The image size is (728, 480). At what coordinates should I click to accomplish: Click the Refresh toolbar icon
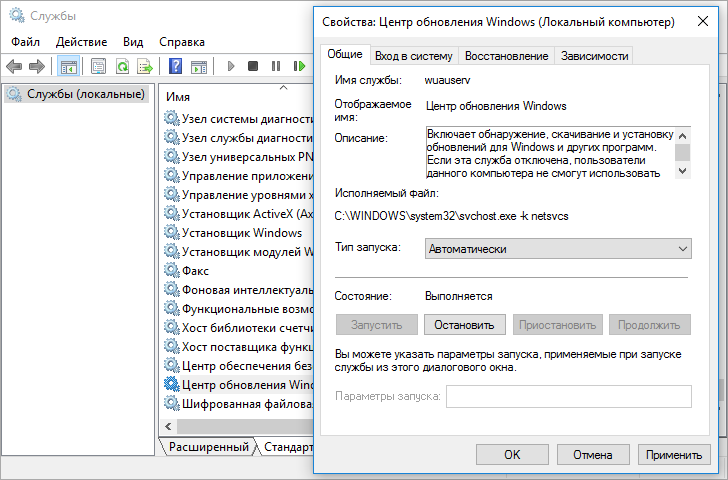point(122,66)
